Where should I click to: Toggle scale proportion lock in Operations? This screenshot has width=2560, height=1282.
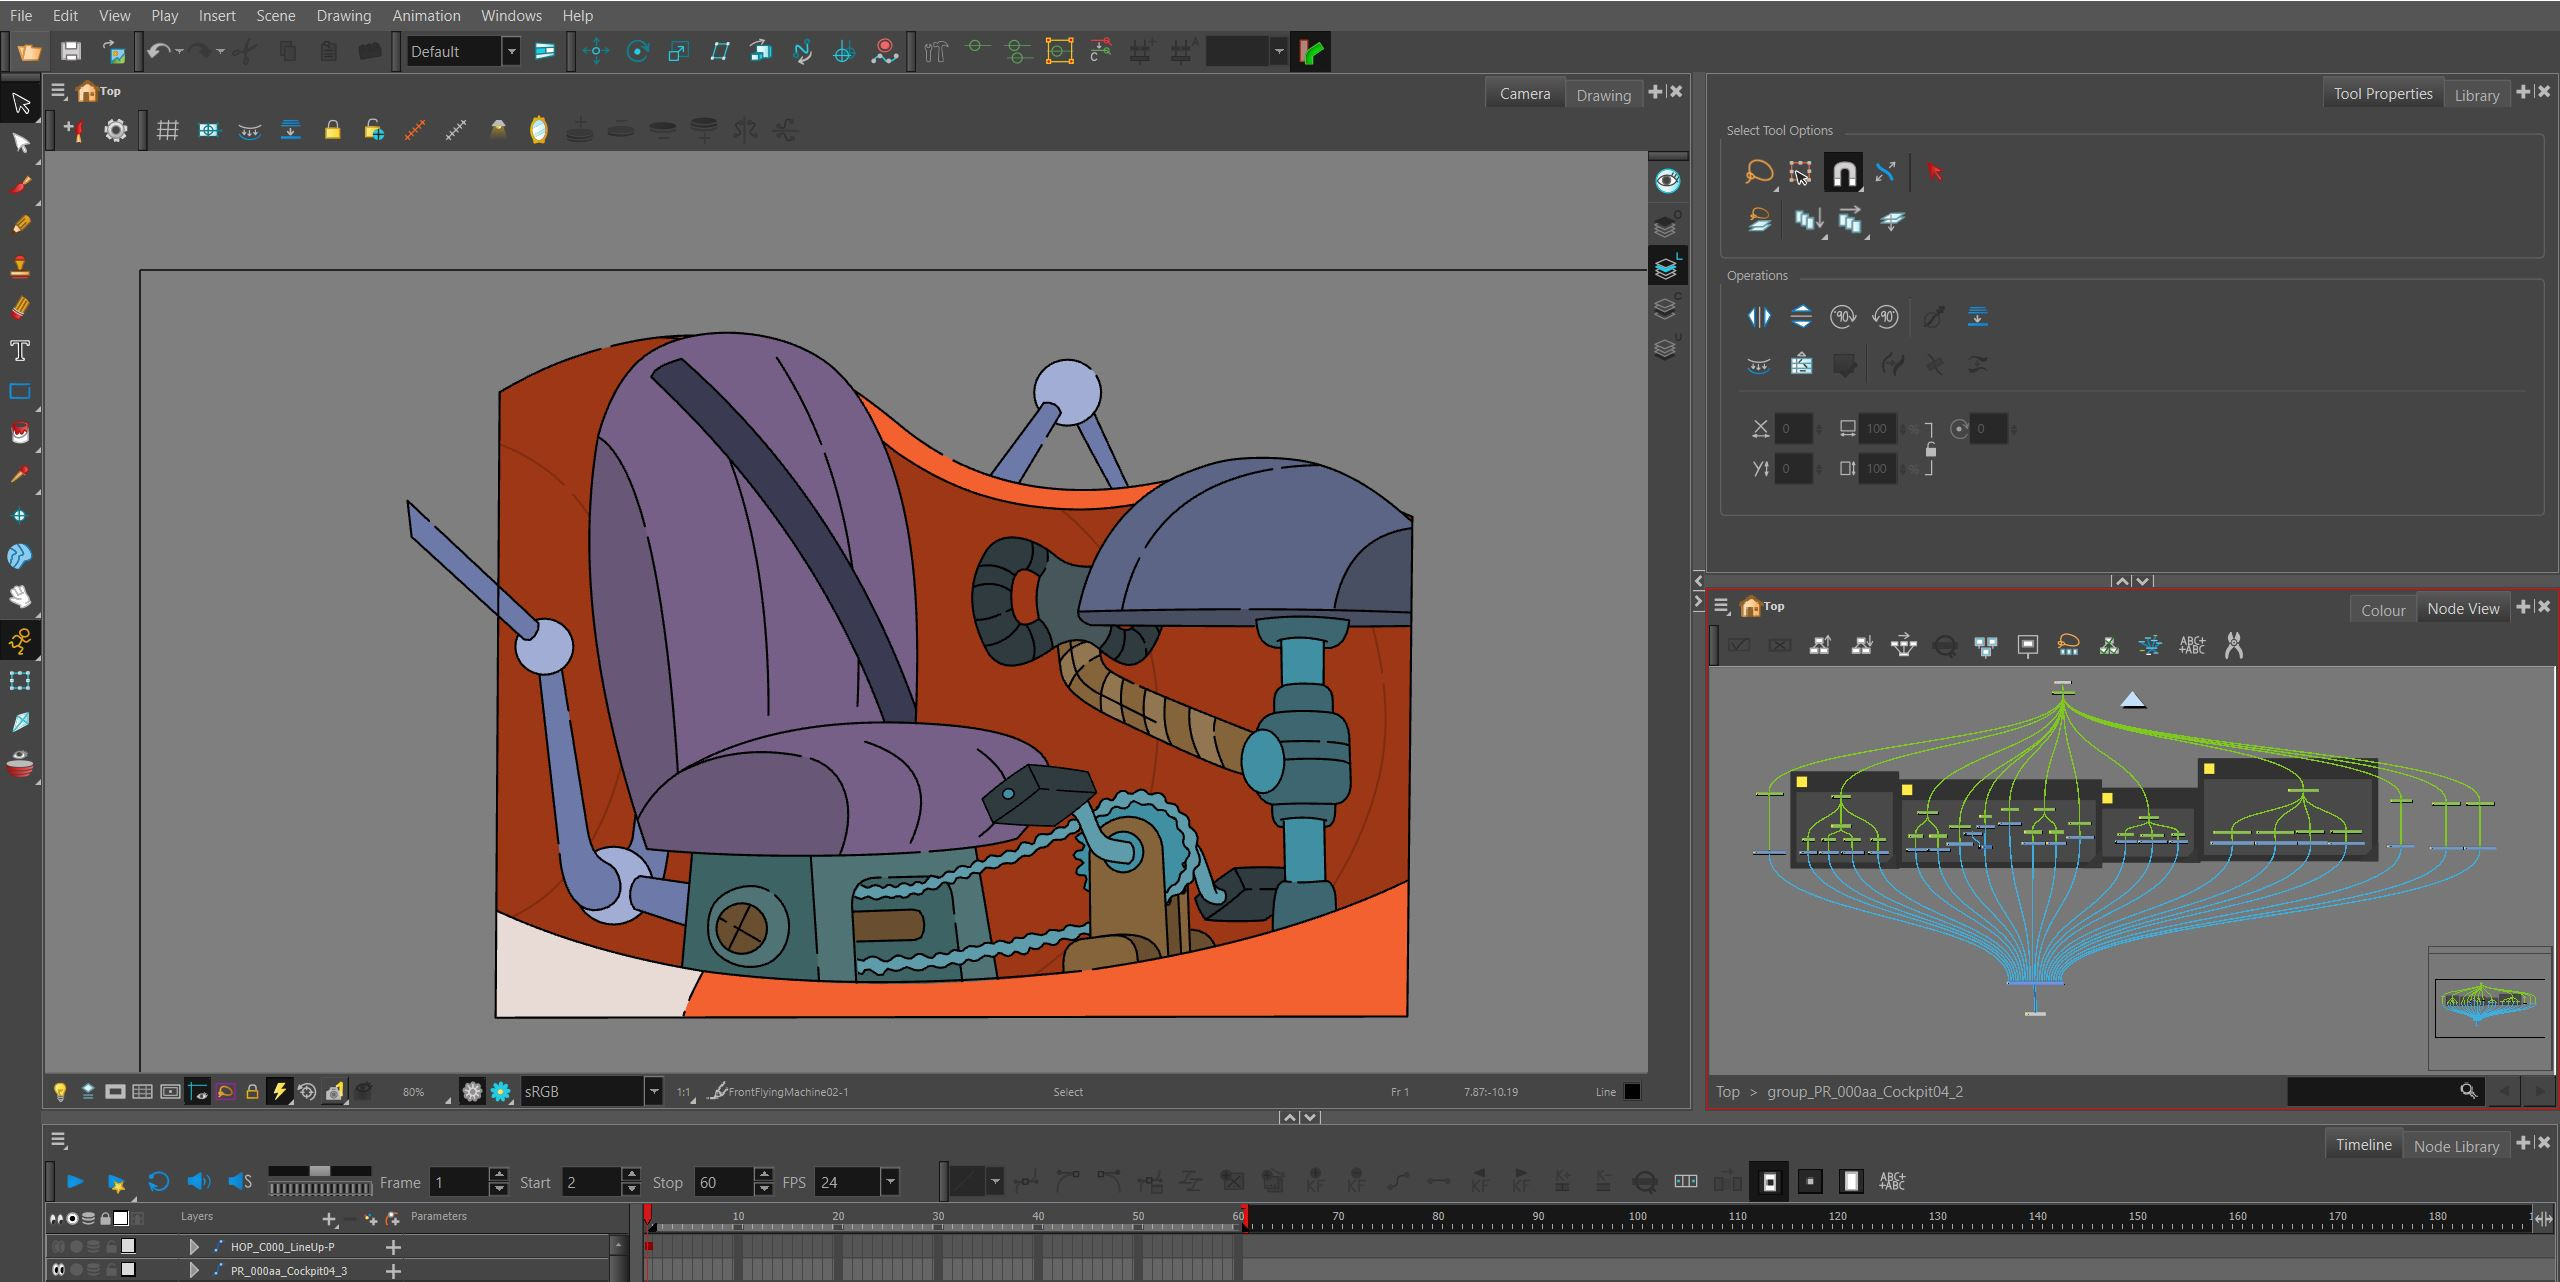(1931, 449)
